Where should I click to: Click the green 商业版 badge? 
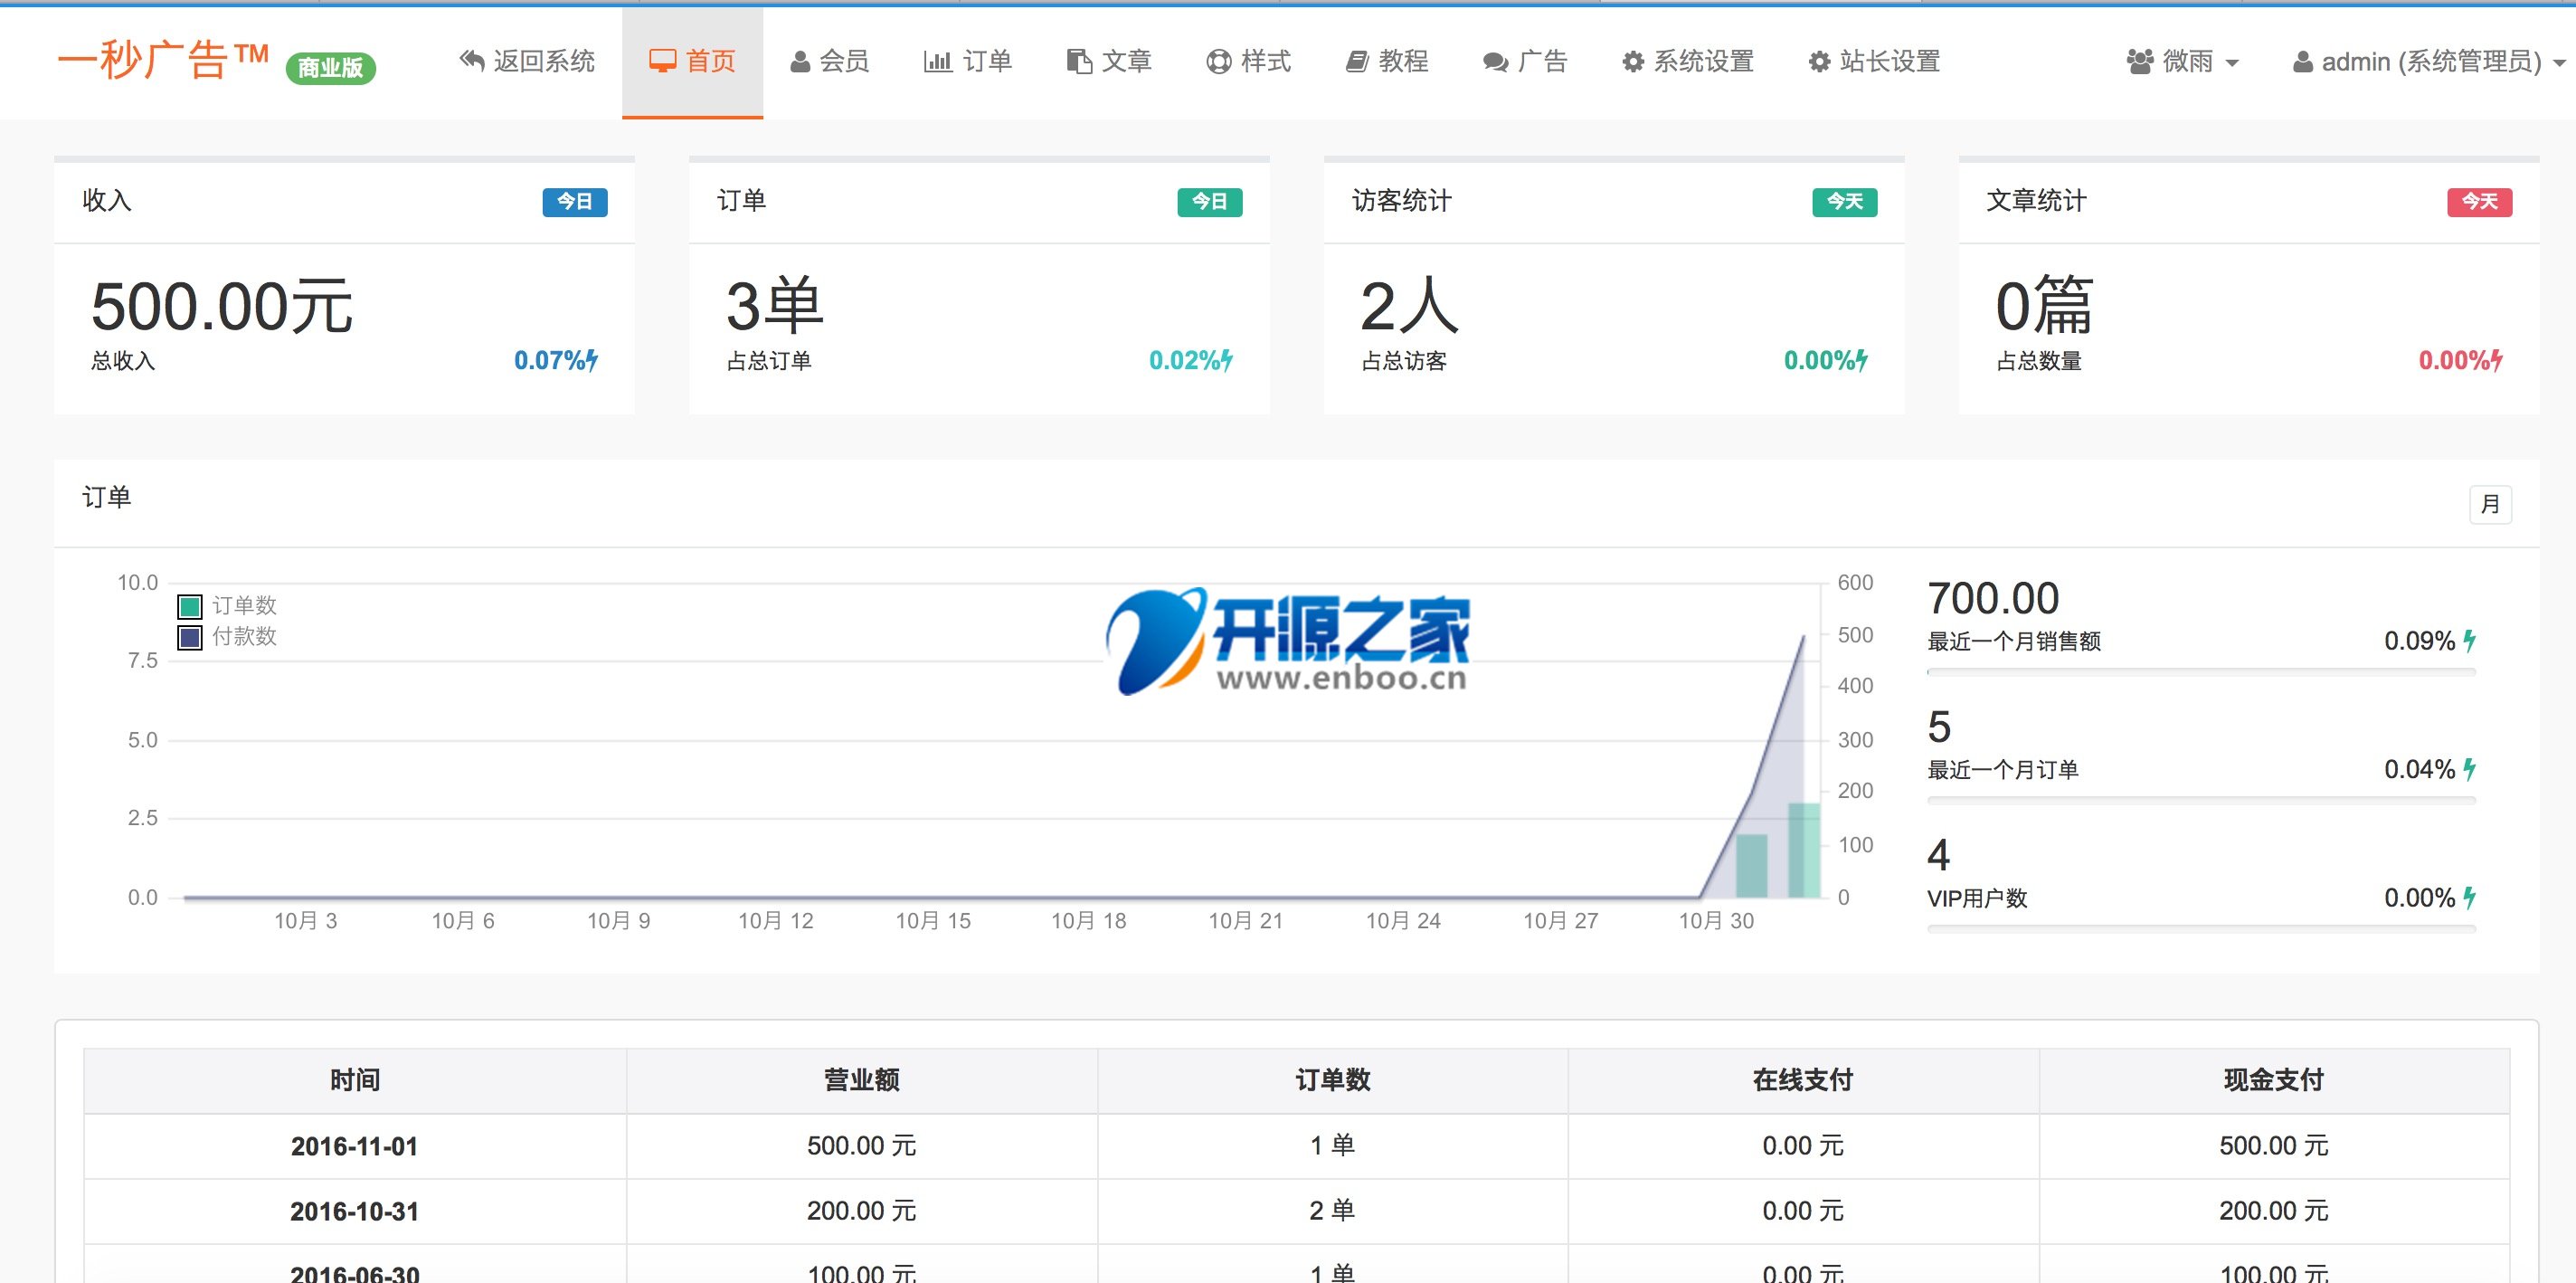[x=331, y=68]
